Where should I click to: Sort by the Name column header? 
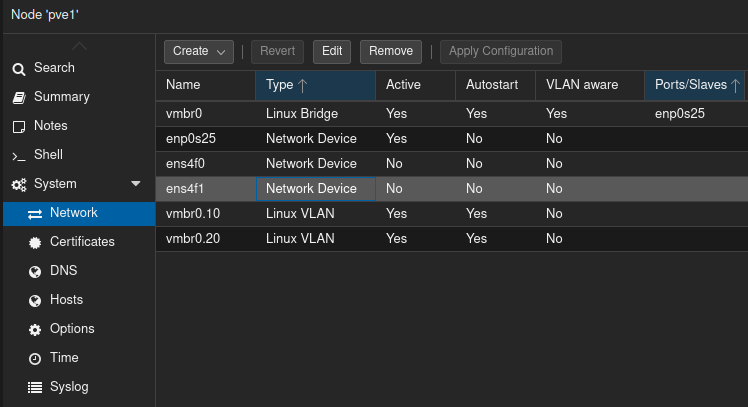point(206,85)
